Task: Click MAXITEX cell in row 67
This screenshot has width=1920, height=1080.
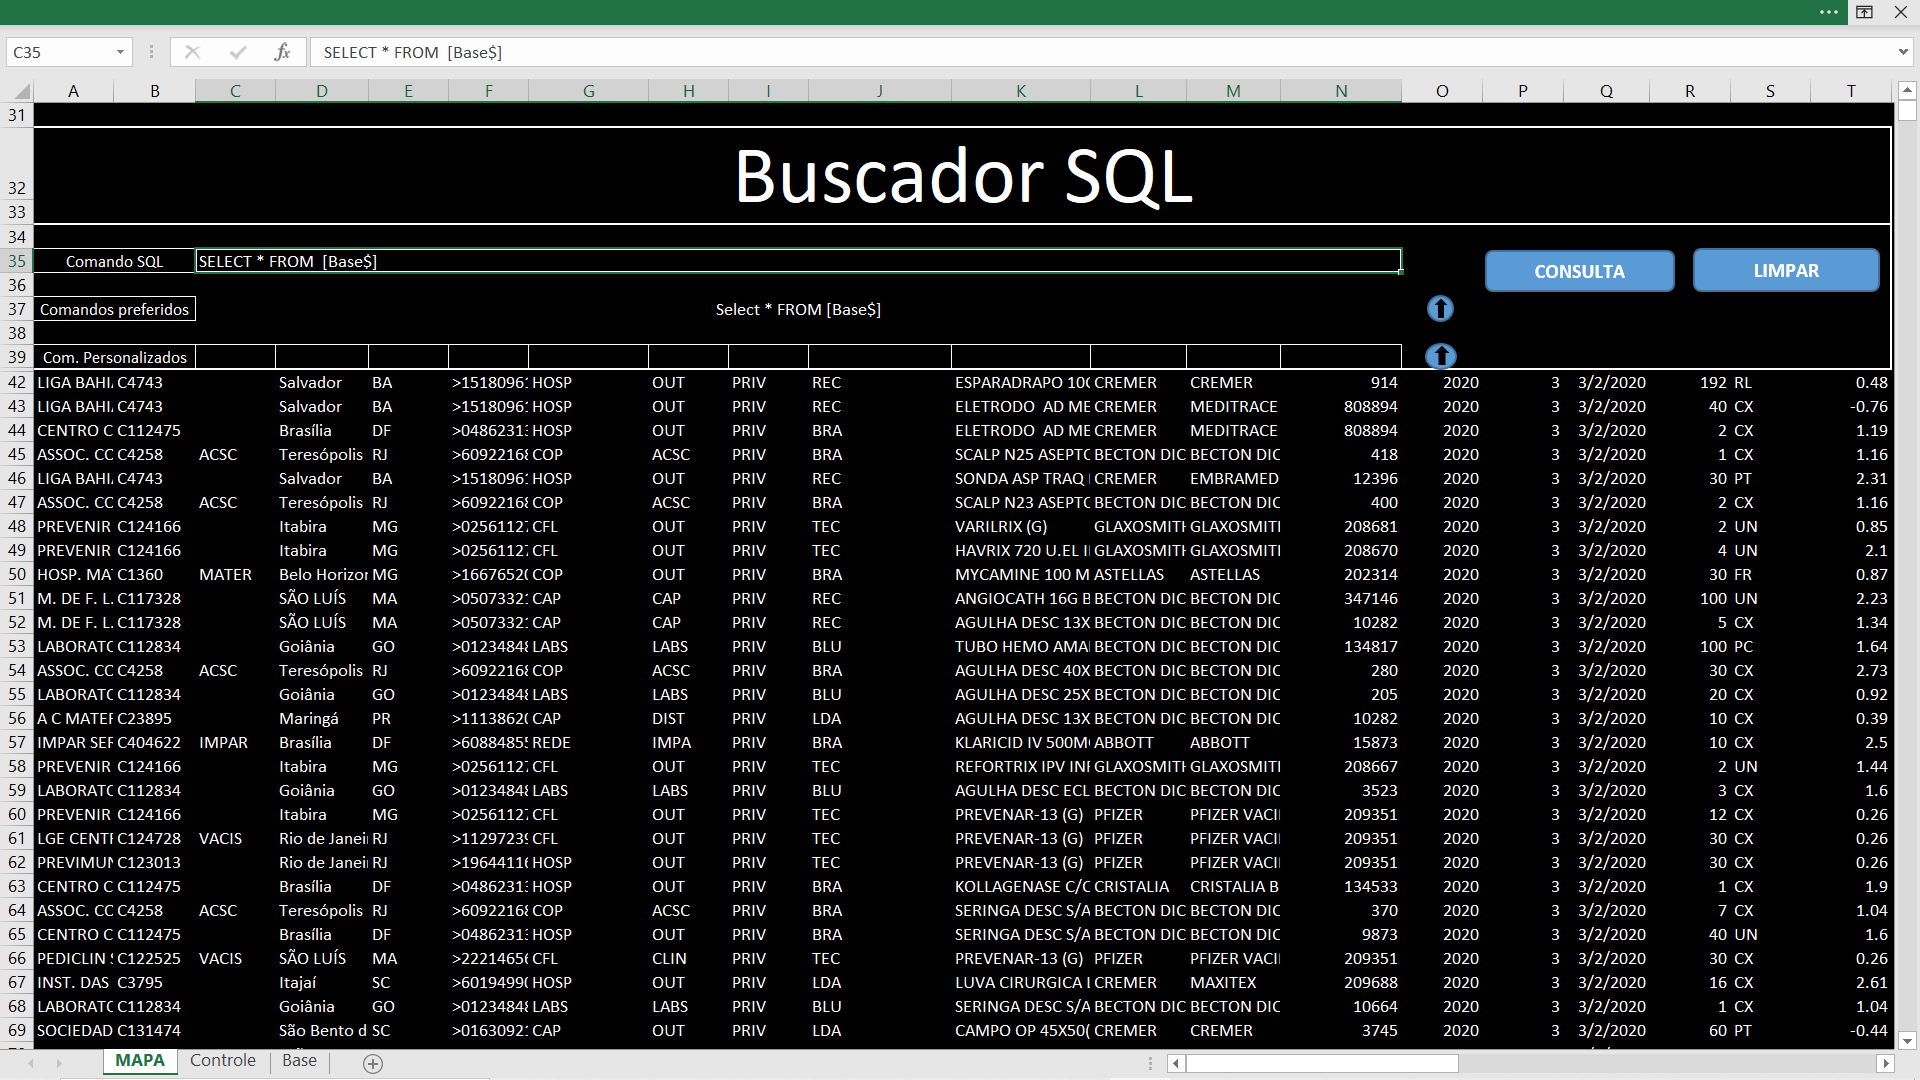Action: (x=1233, y=982)
